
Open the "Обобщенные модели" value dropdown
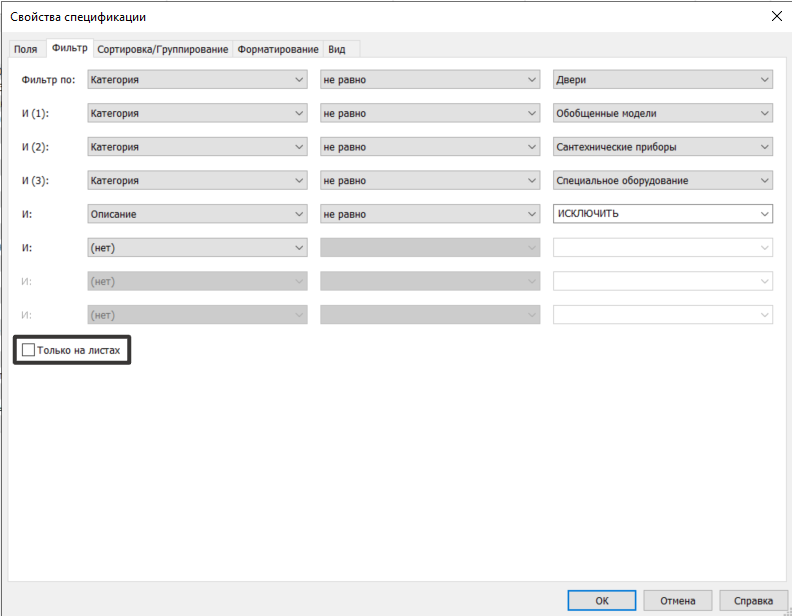pos(663,114)
